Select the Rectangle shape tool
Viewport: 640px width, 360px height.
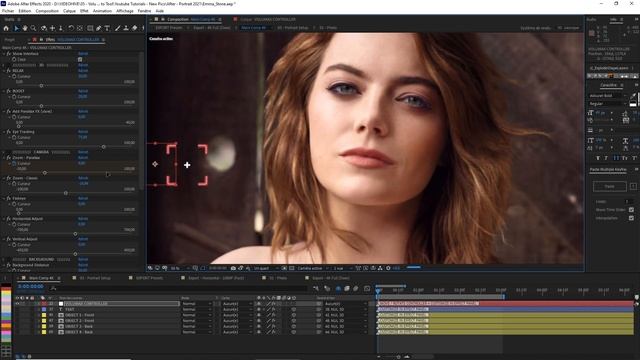[x=90, y=28]
